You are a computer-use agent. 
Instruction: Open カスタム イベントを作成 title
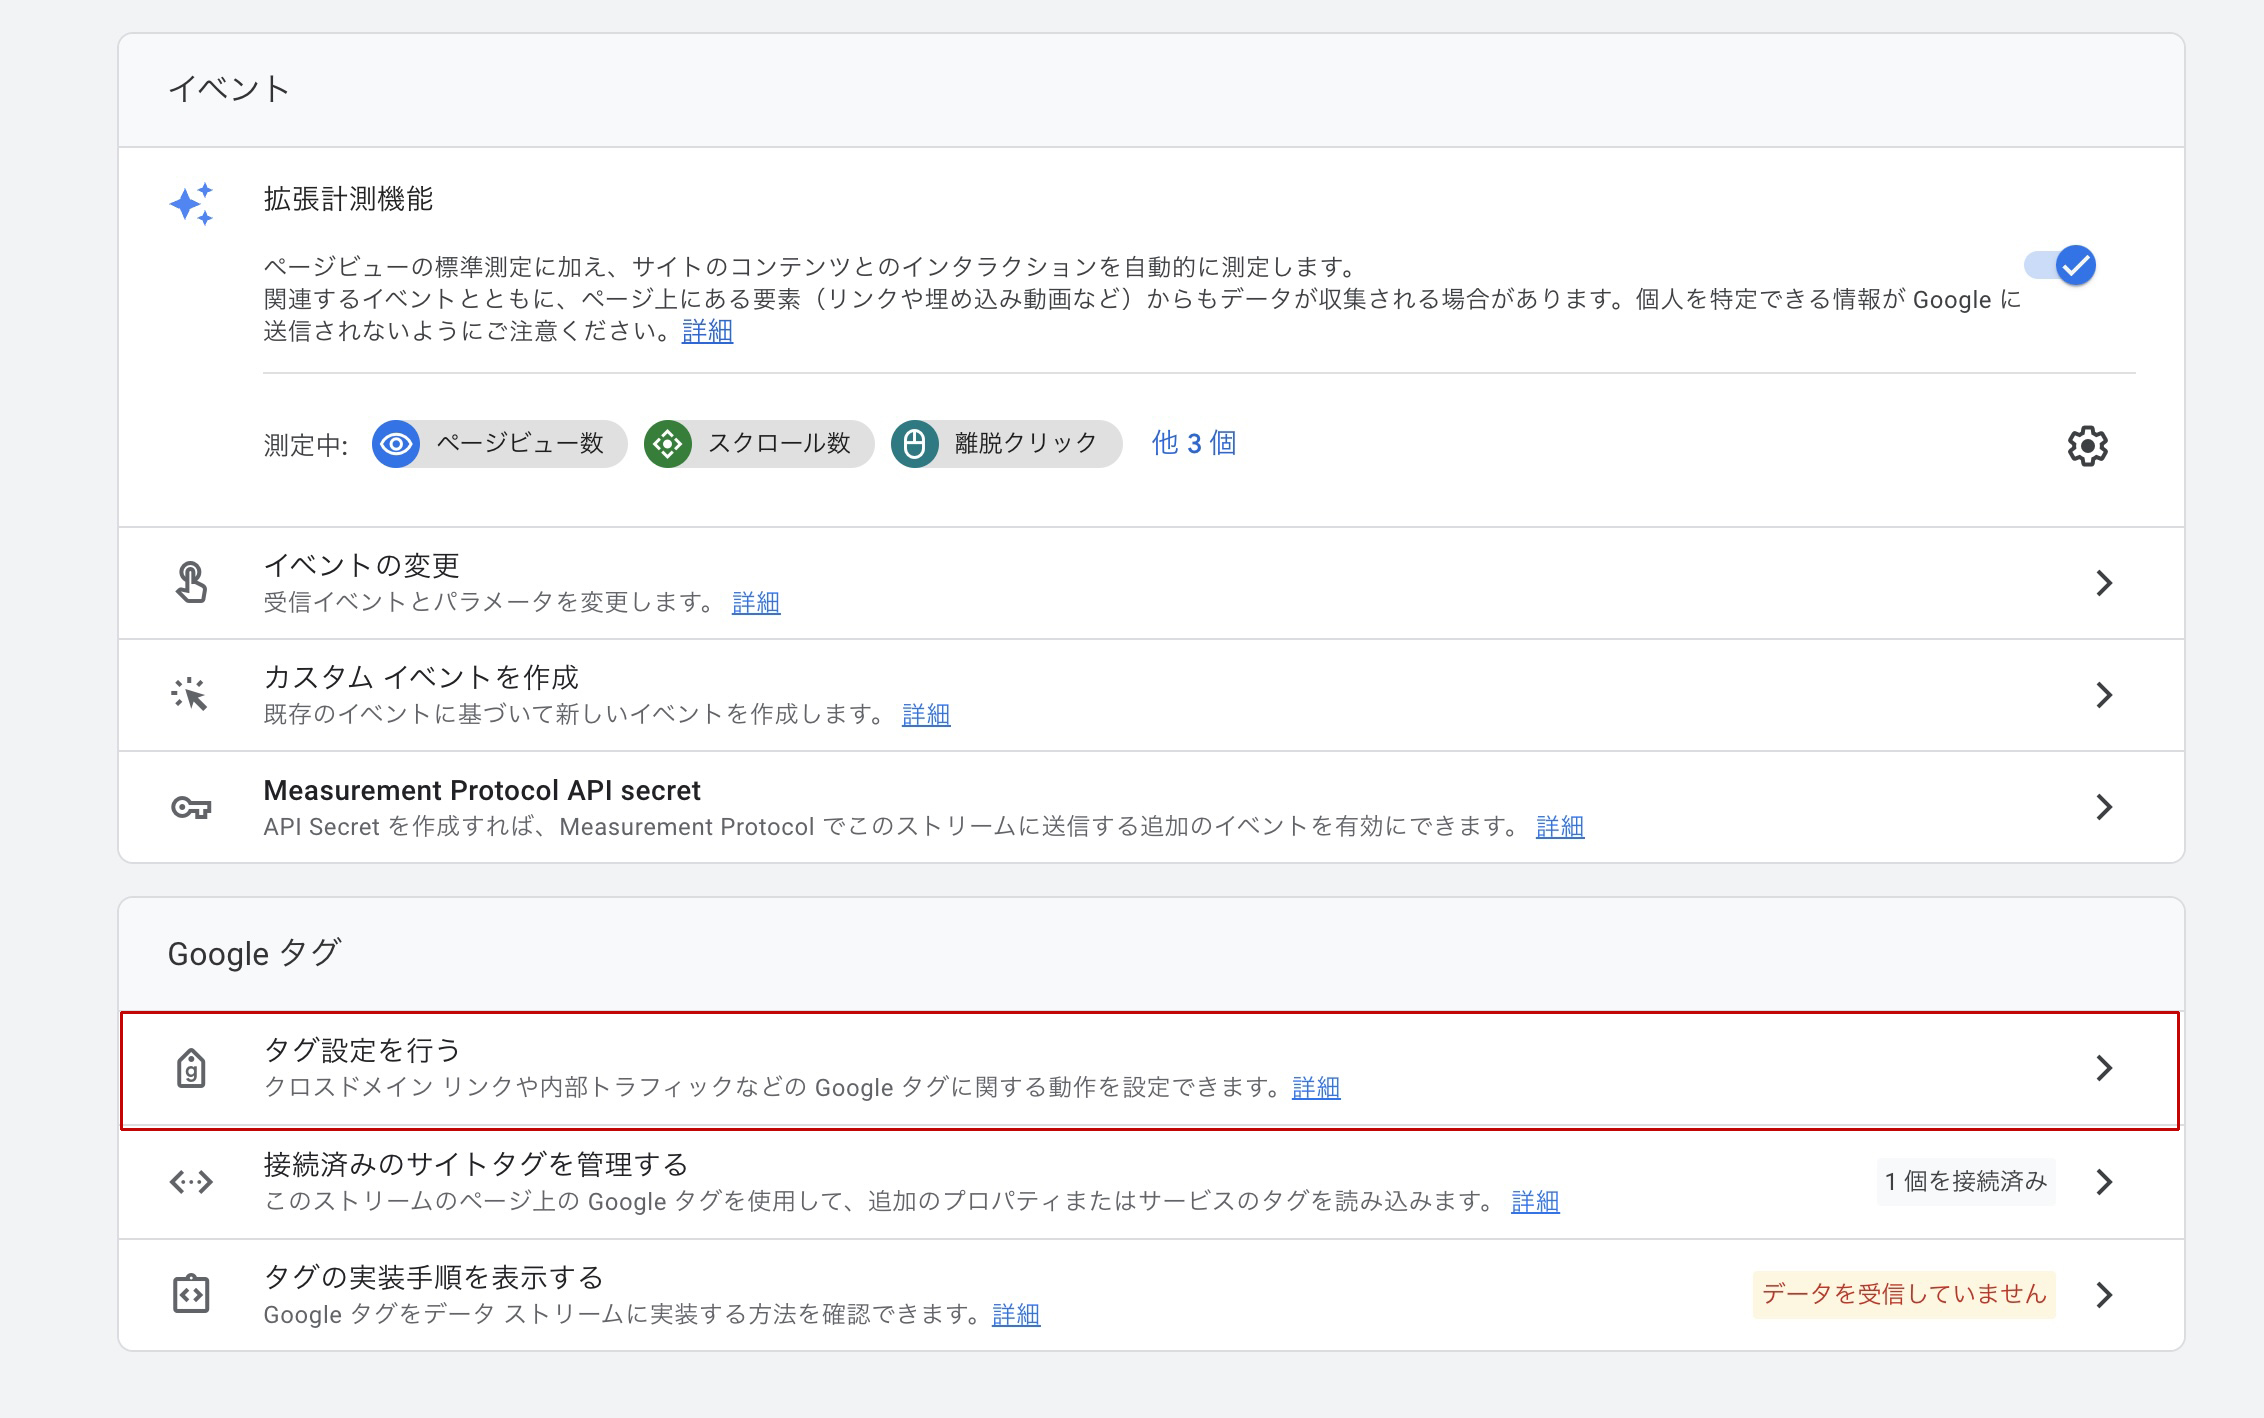421,677
